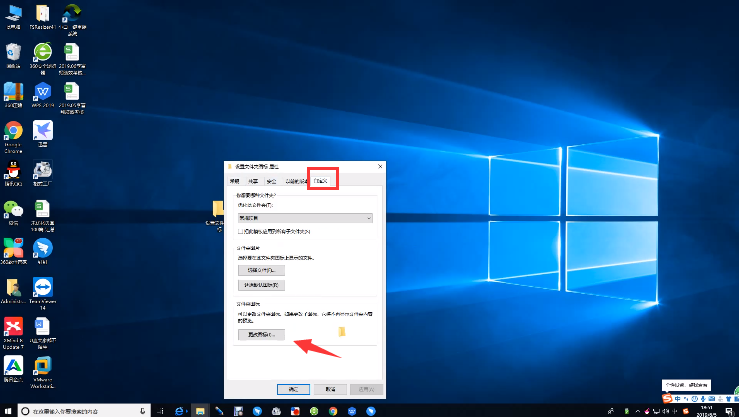Open TeamViewer 14 desktop shortcut

43,290
